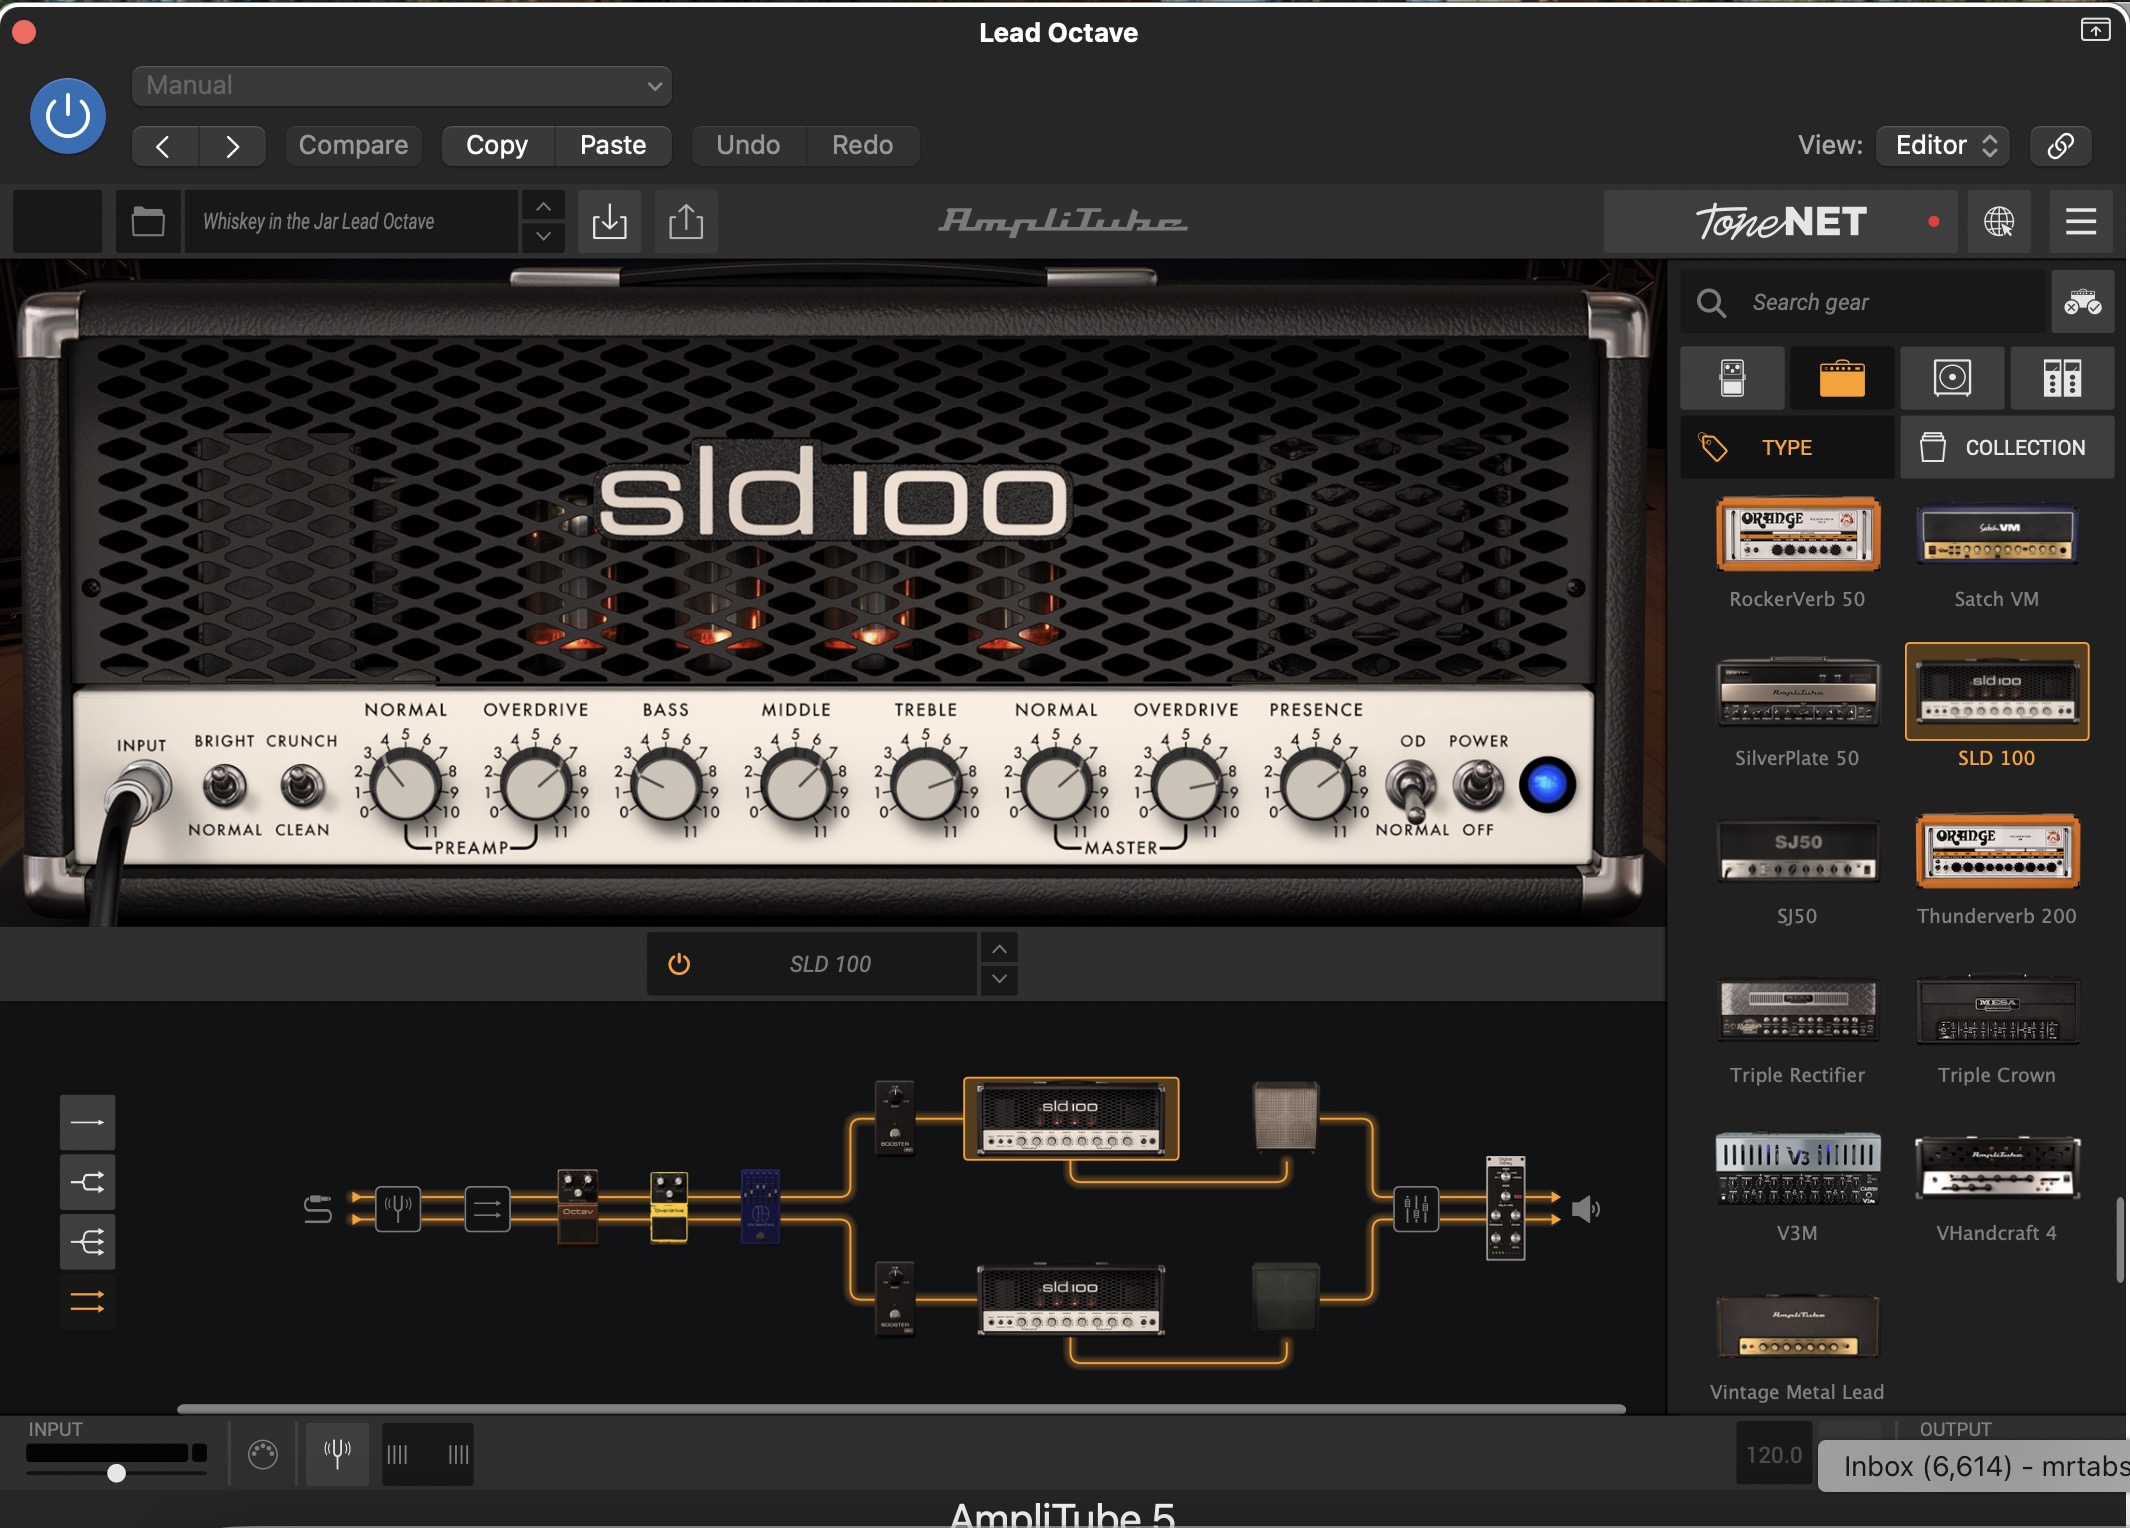Toggle the SLD 100 module power icon
This screenshot has height=1528, width=2130.
point(679,964)
